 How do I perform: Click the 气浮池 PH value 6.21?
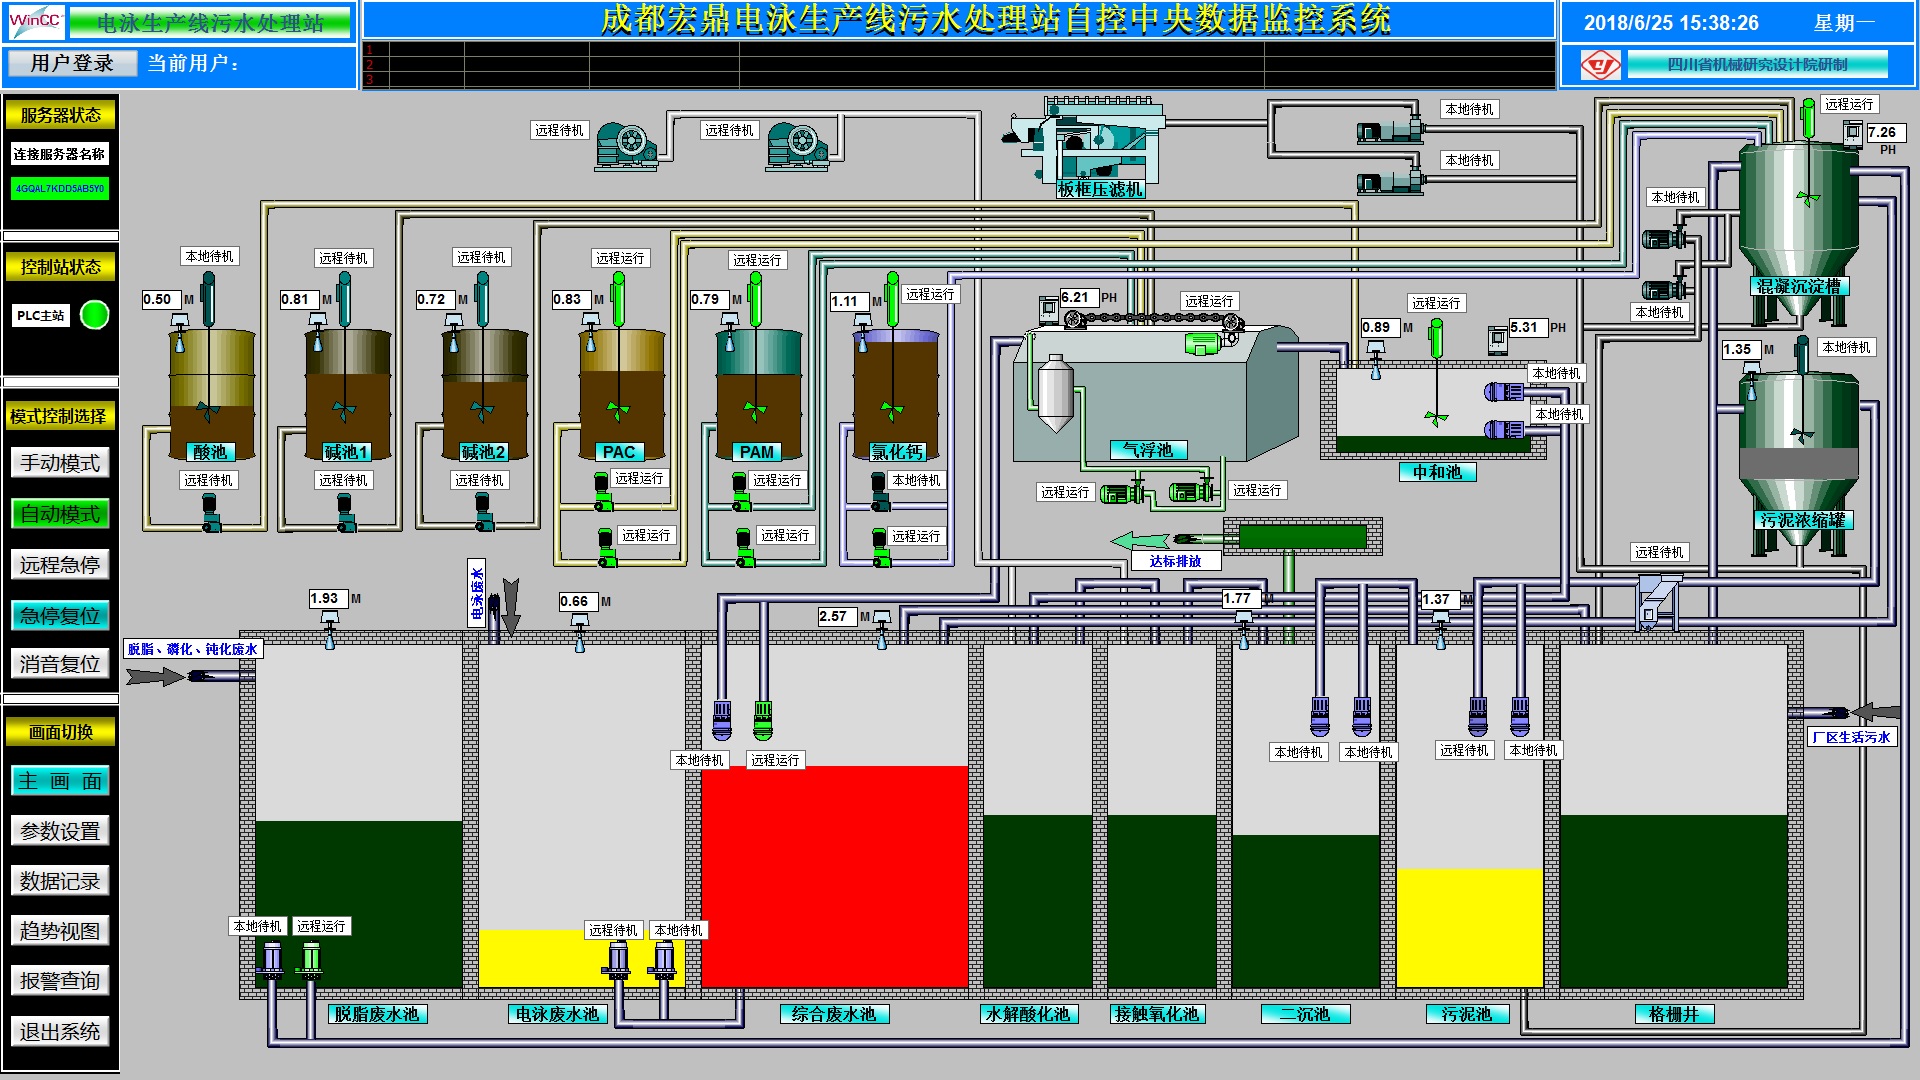pos(1079,298)
